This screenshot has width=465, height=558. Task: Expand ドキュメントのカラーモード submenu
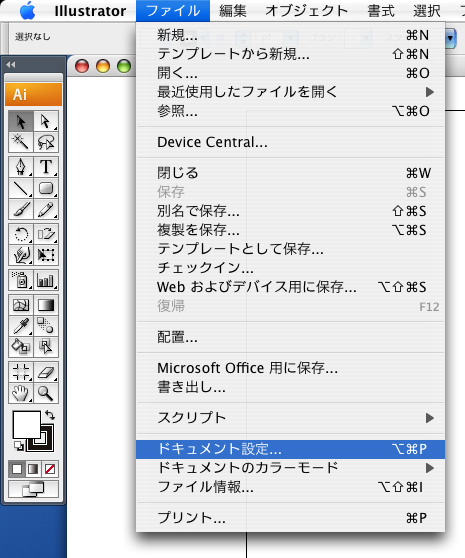click(x=290, y=468)
